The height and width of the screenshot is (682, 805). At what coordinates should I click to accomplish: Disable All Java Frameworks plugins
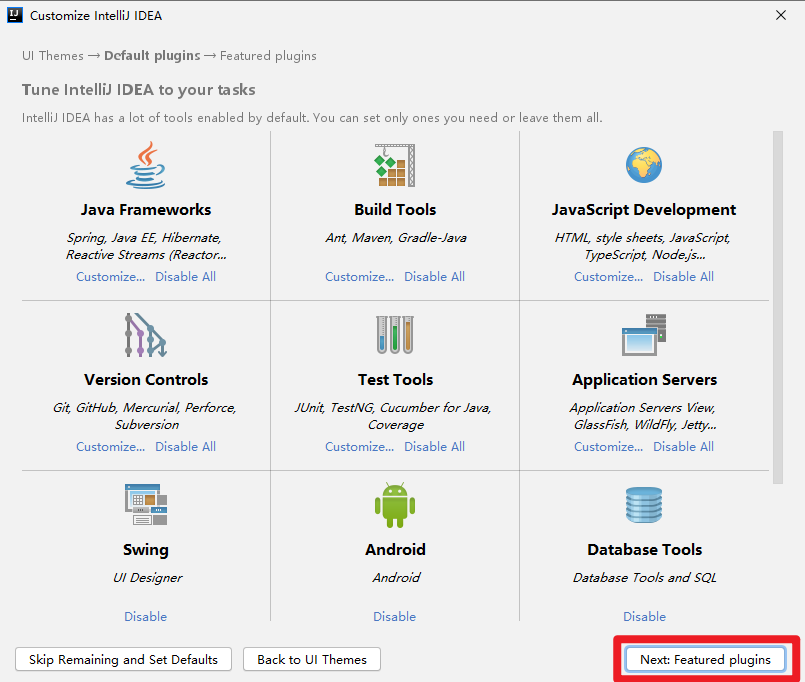[x=185, y=277]
